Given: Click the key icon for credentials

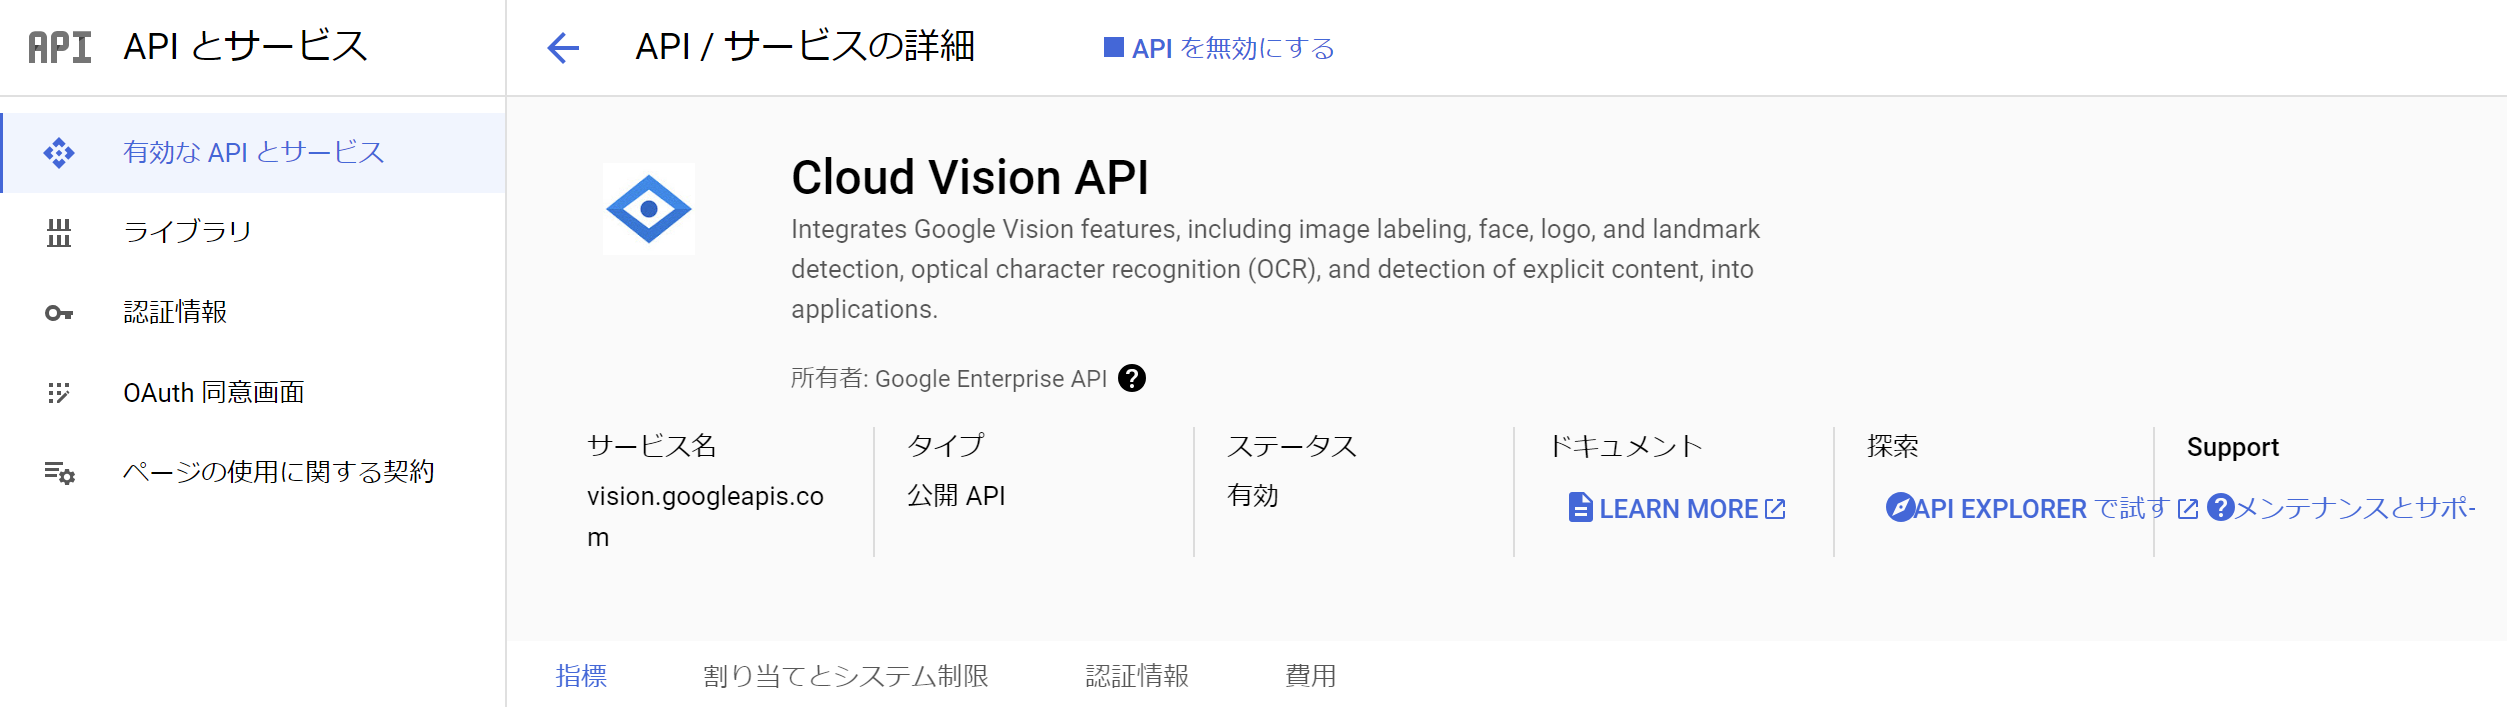Looking at the screenshot, I should pyautogui.click(x=59, y=313).
